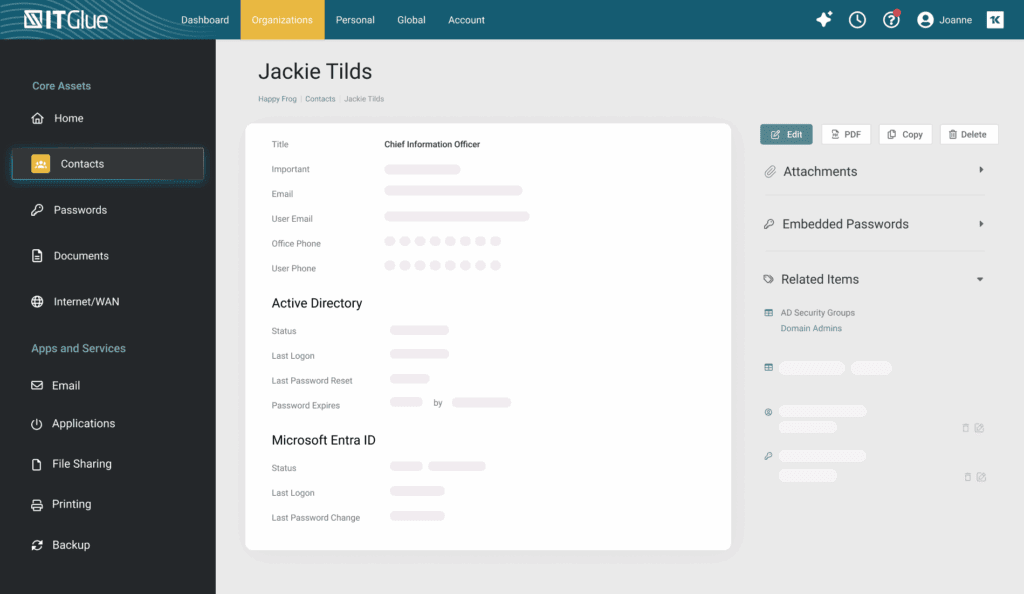Expand the Embedded Passwords section

coord(981,224)
